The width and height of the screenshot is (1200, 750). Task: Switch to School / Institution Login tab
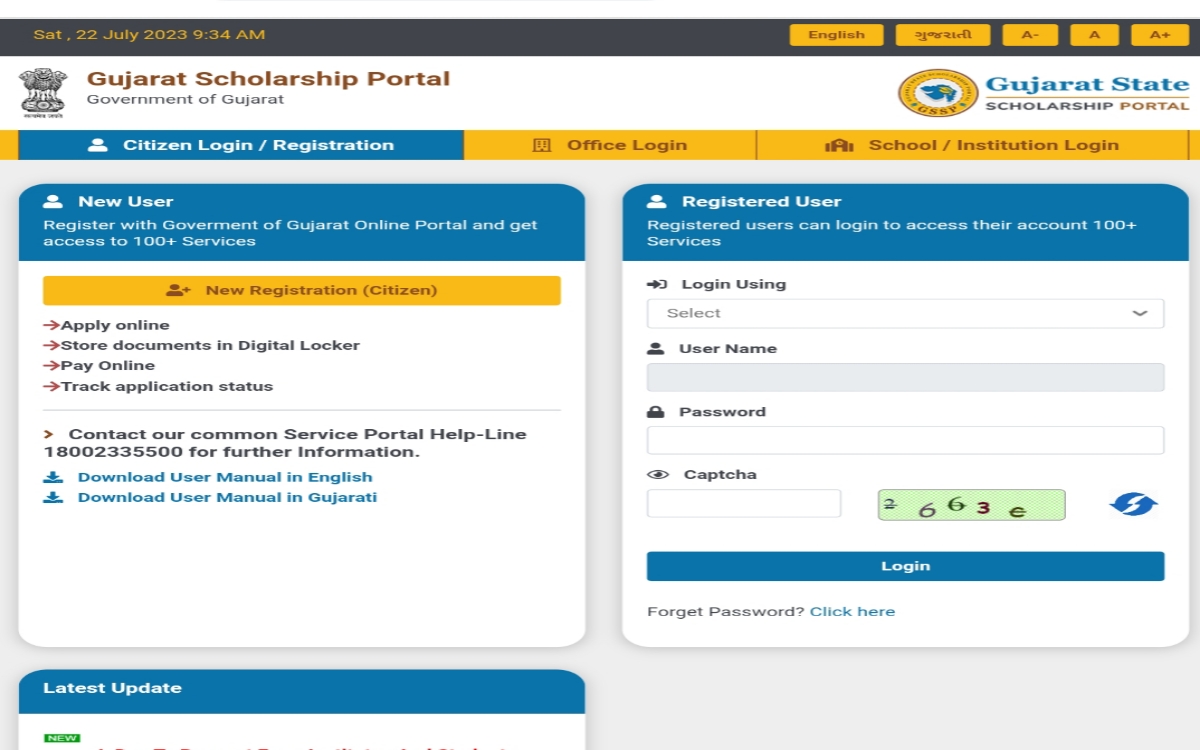992,144
